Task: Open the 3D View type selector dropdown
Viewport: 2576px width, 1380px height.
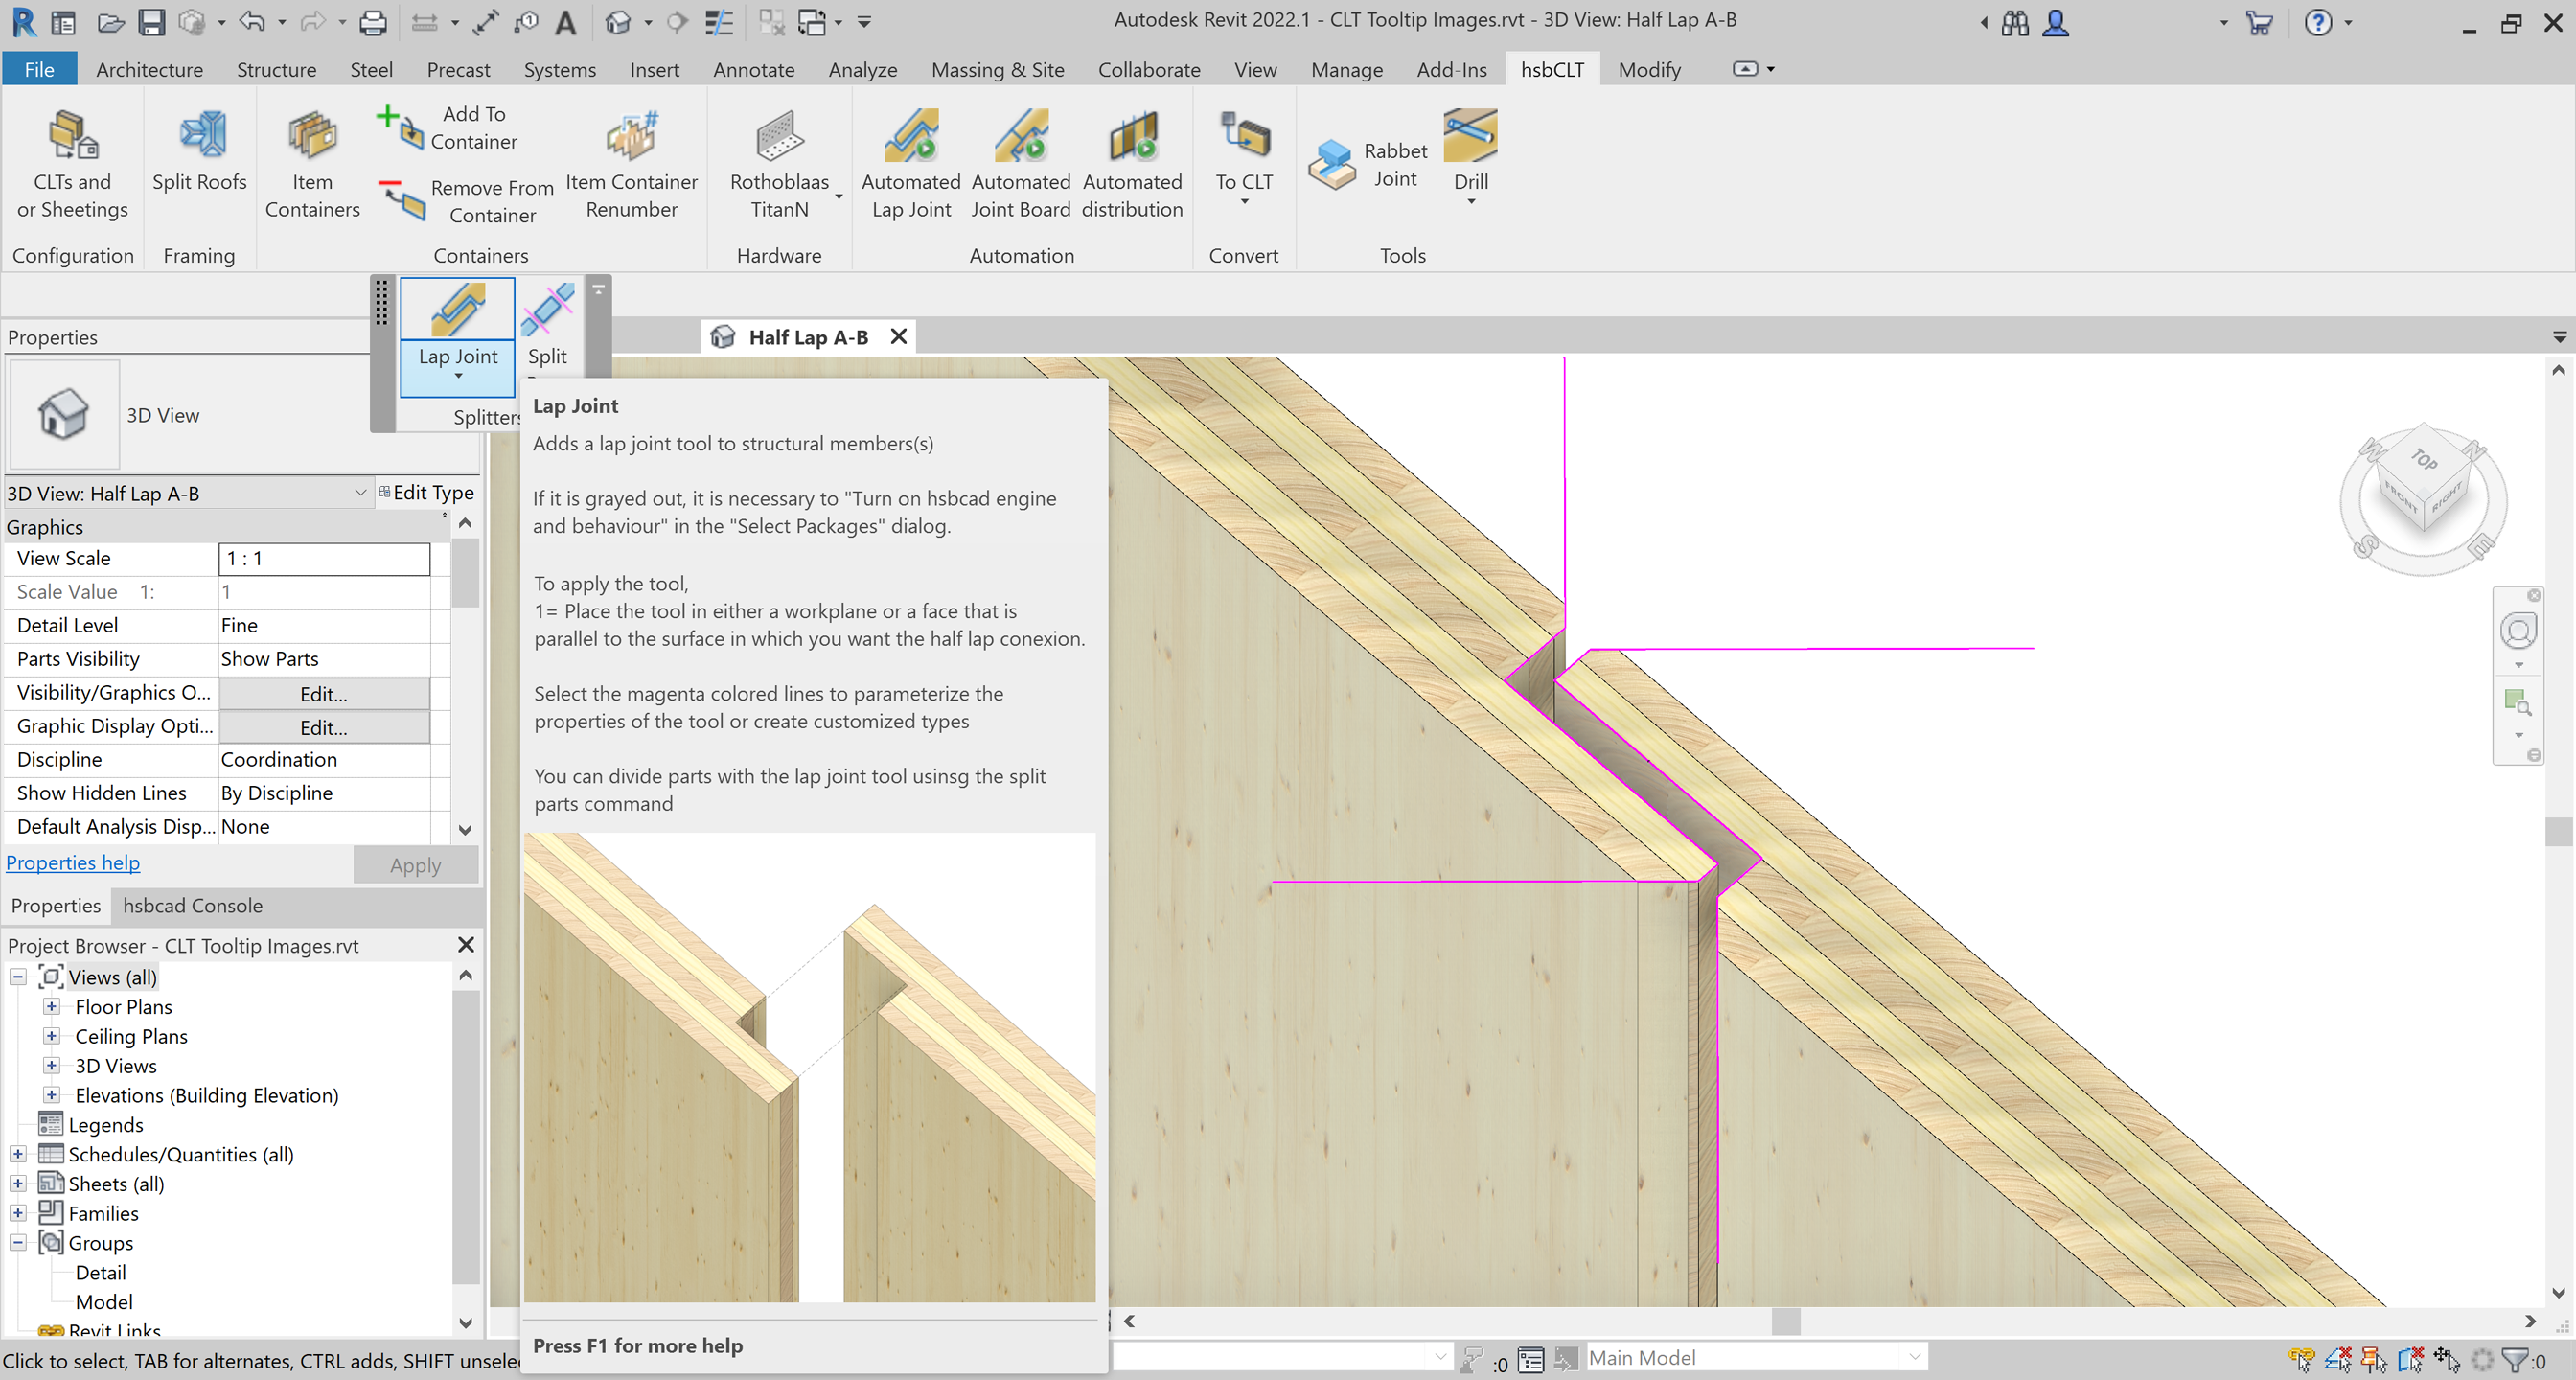Action: pyautogui.click(x=359, y=493)
